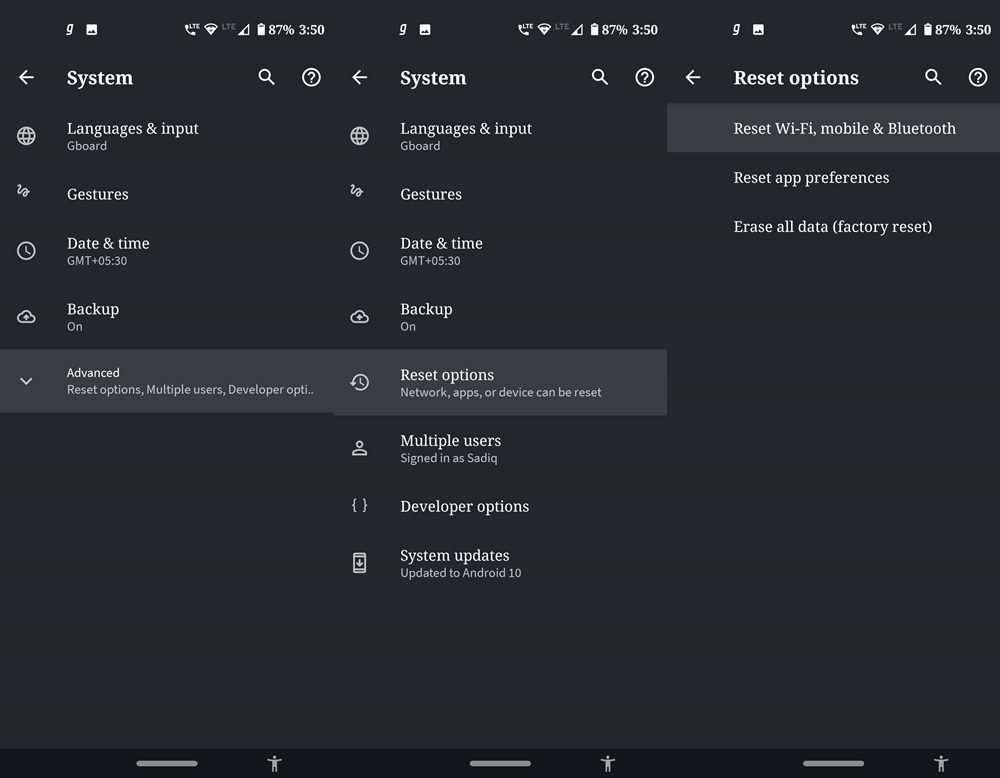Select Reset Wi-Fi, mobile & Bluetooth

coord(834,128)
